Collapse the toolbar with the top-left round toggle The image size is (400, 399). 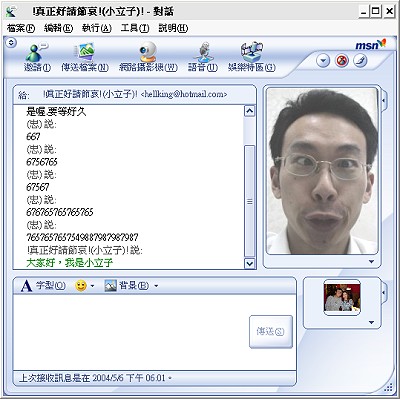pos(11,42)
